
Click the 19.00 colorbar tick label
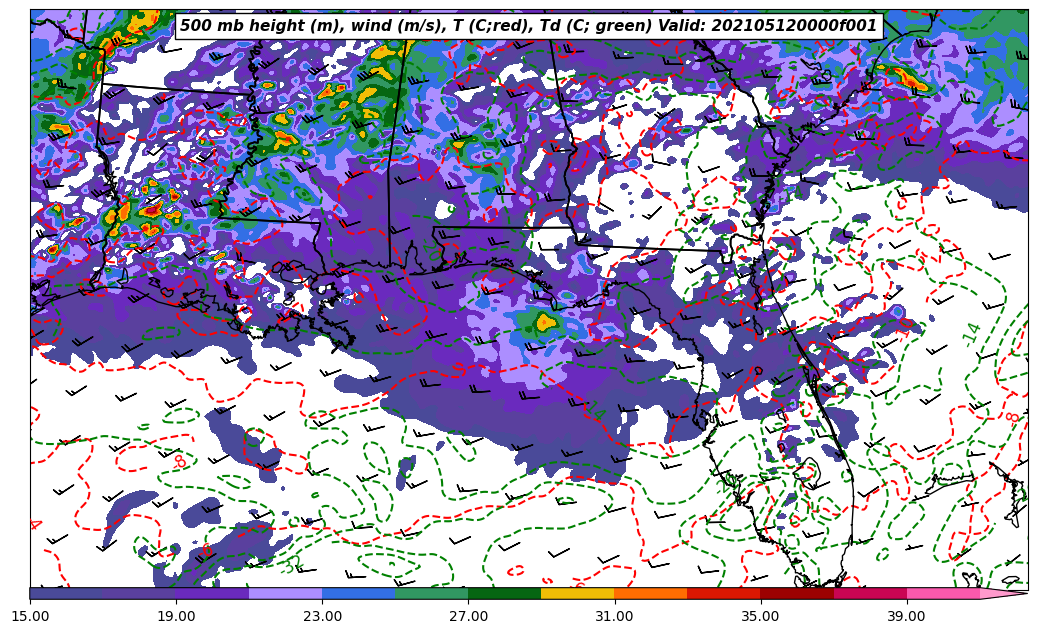click(176, 616)
